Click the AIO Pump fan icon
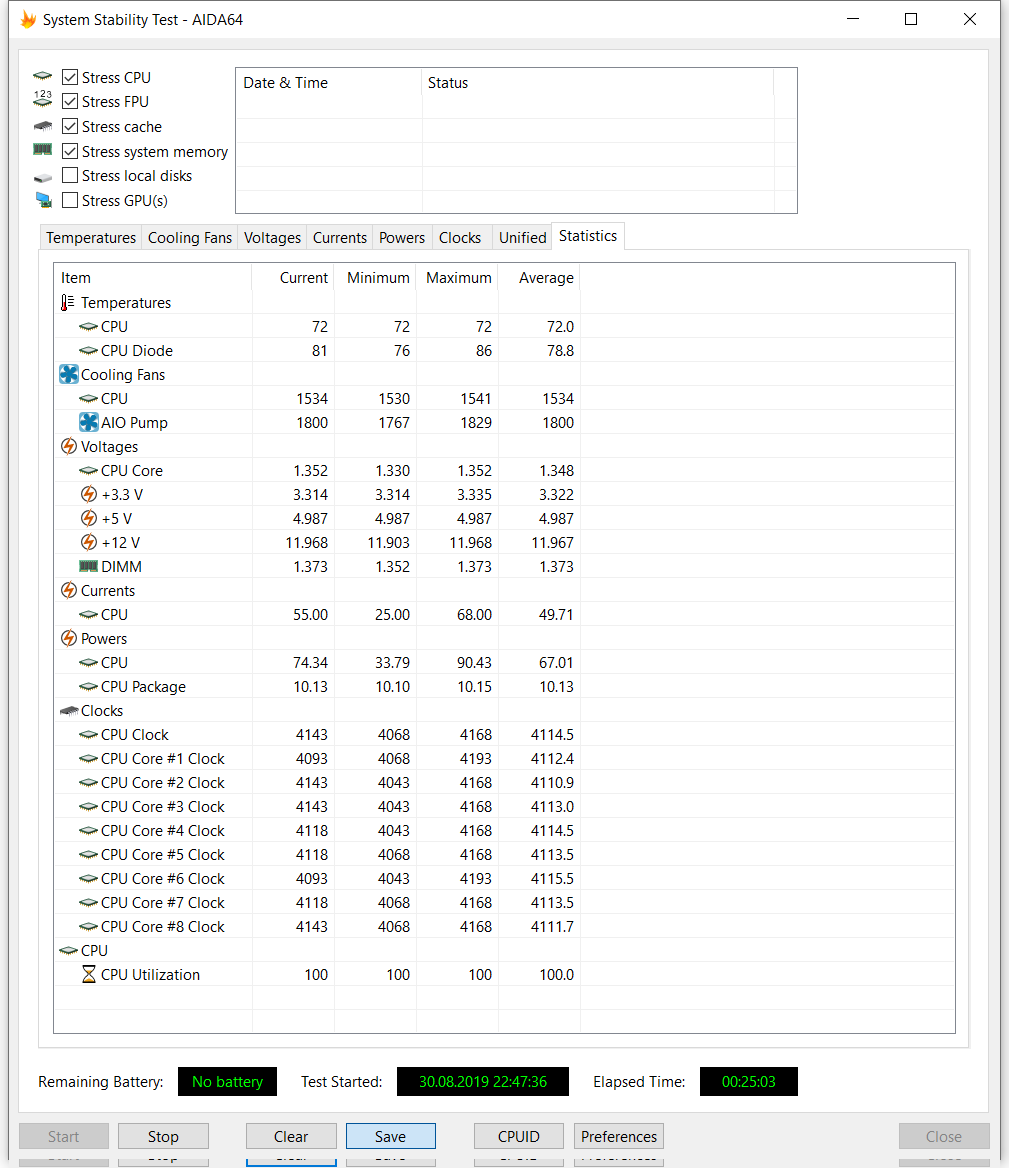This screenshot has height=1168, width=1009. [89, 422]
